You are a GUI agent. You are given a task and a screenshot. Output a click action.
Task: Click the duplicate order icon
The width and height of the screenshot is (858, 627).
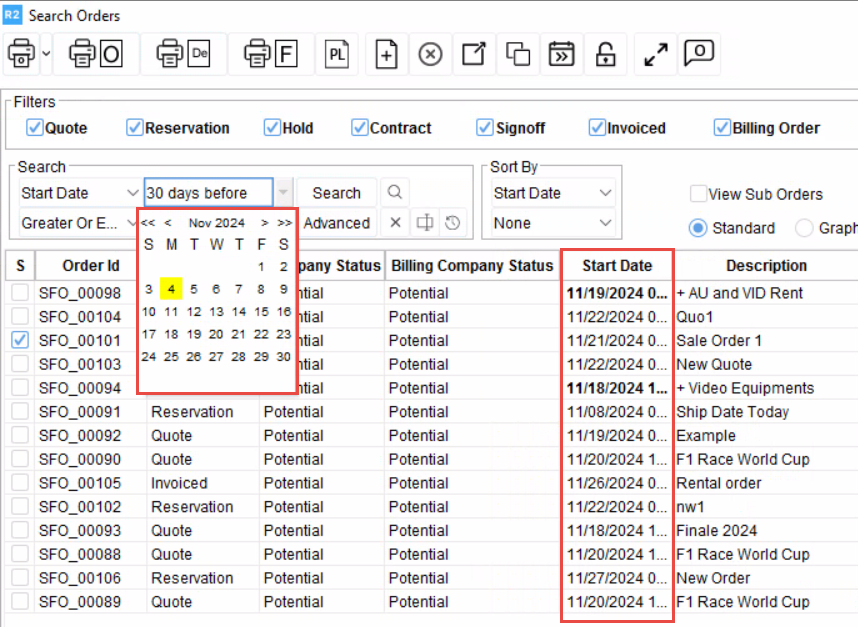pyautogui.click(x=518, y=55)
